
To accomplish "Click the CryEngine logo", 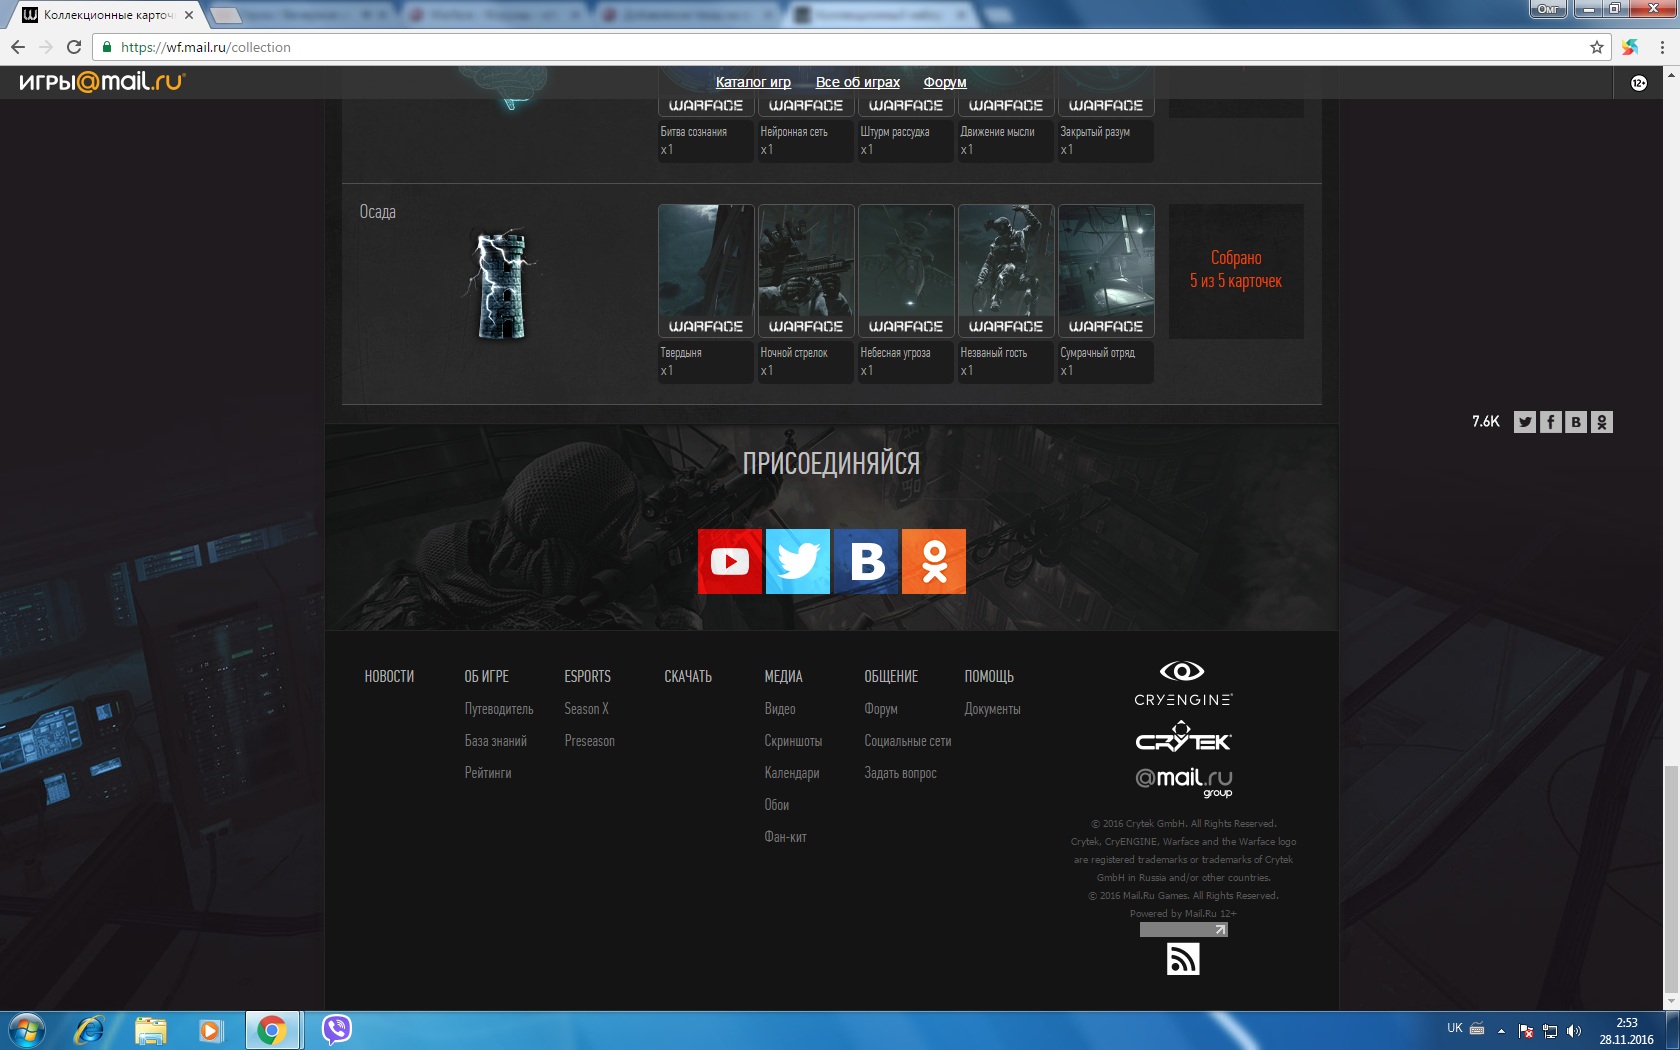I will [x=1183, y=684].
